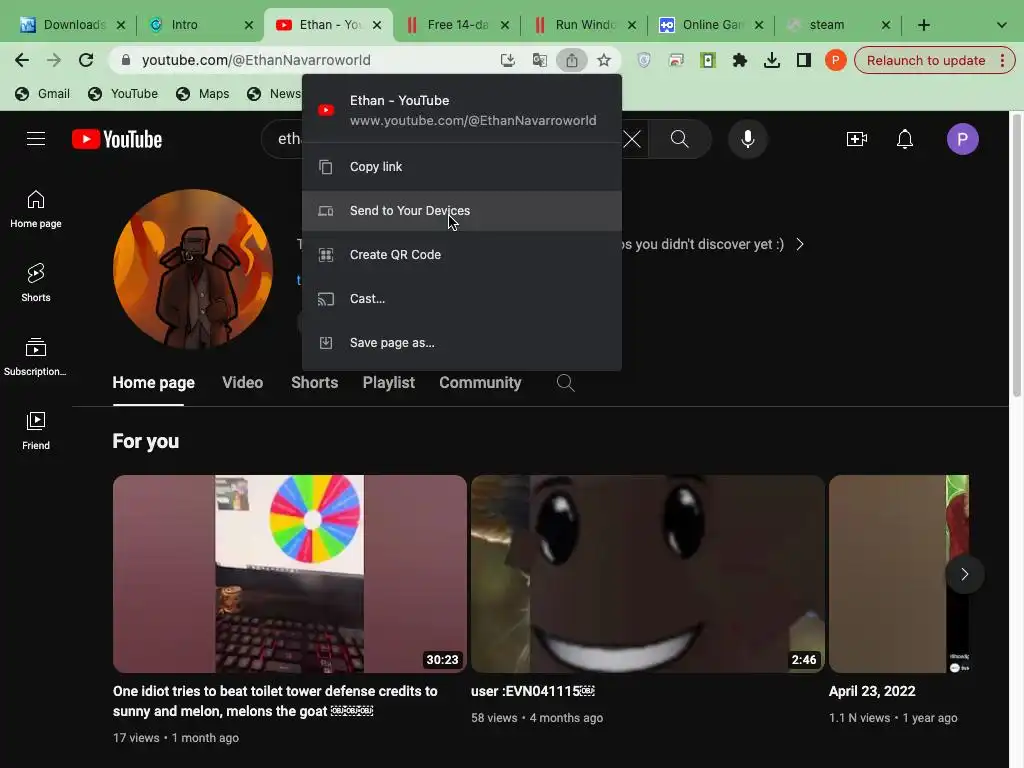Toggle the browser side panel icon

point(803,61)
